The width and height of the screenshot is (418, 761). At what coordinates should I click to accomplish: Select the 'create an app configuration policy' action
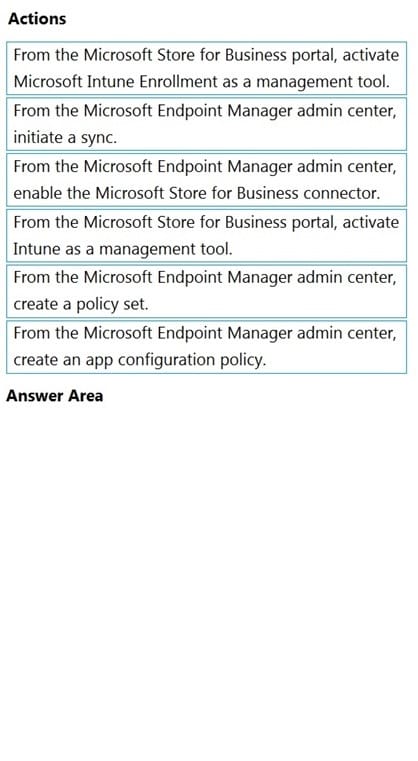(206, 347)
